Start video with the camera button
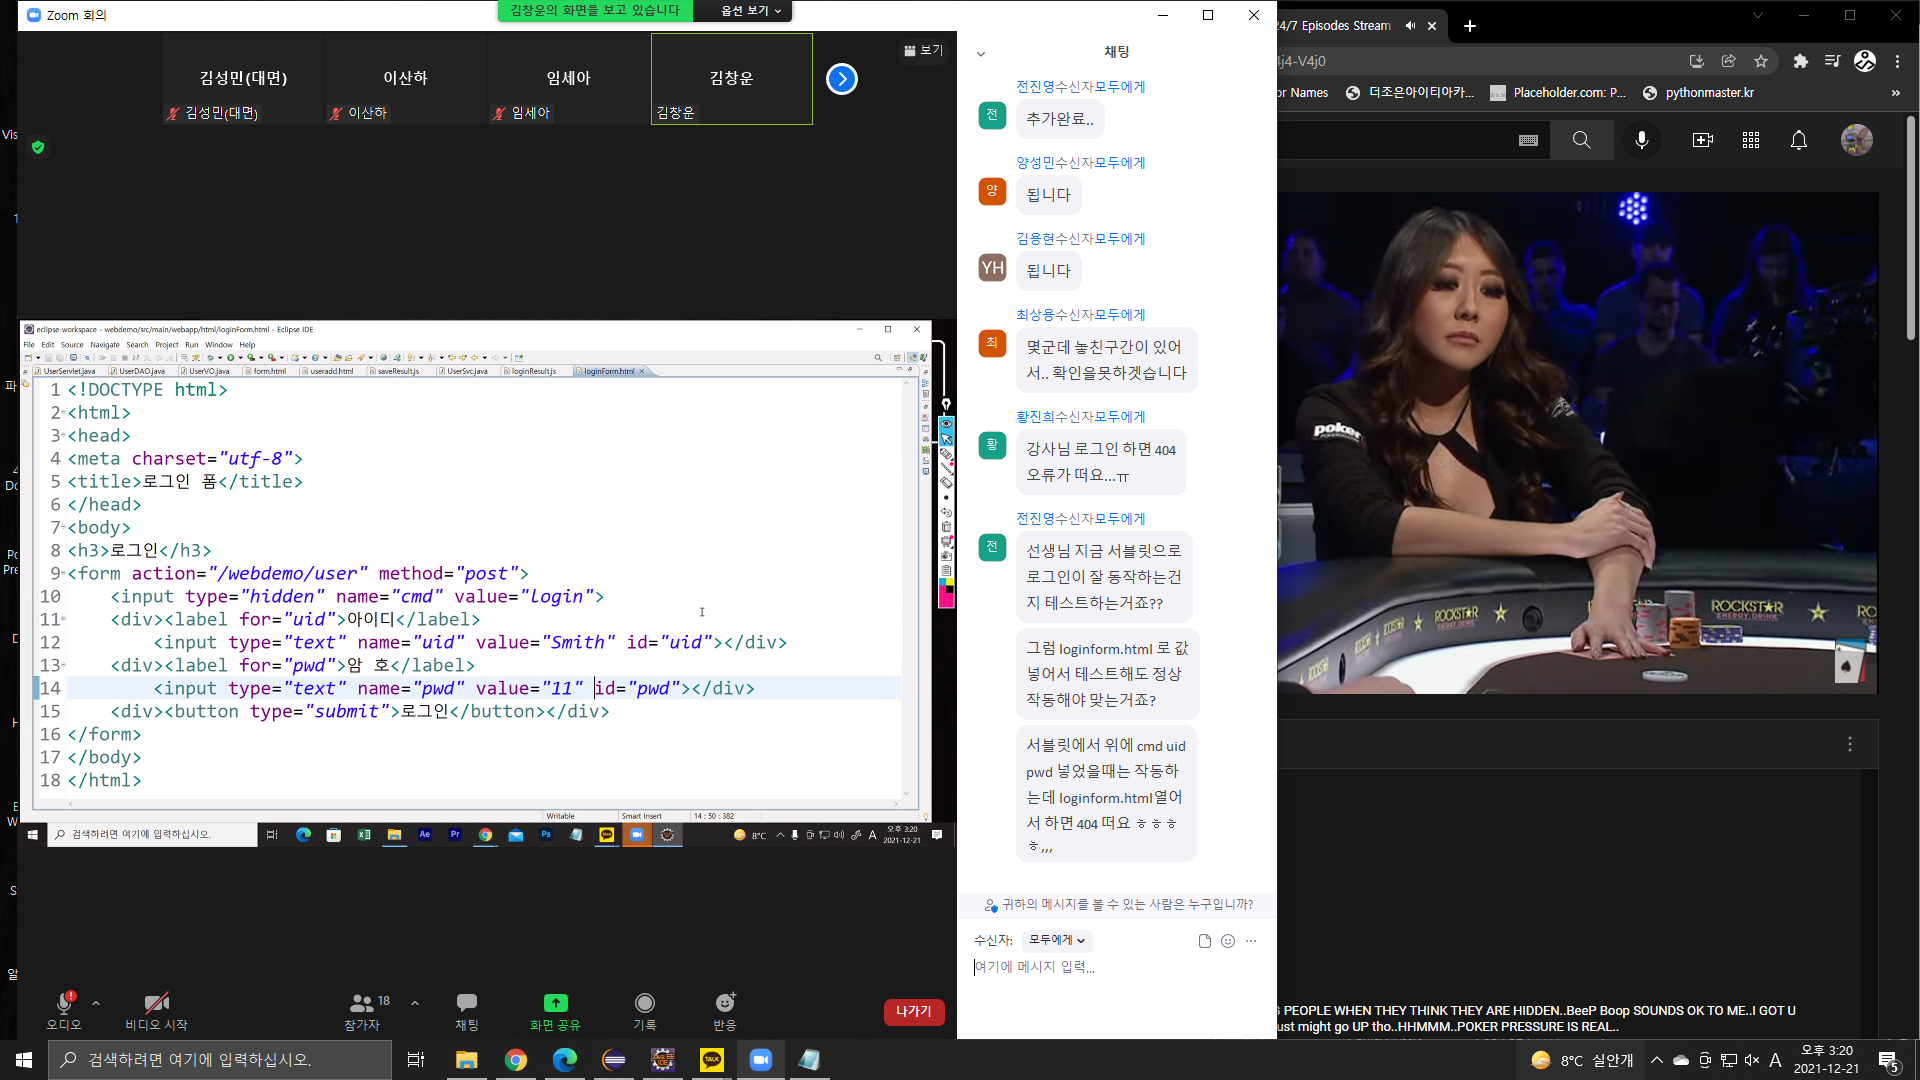This screenshot has height=1080, width=1920. pos(156,1004)
